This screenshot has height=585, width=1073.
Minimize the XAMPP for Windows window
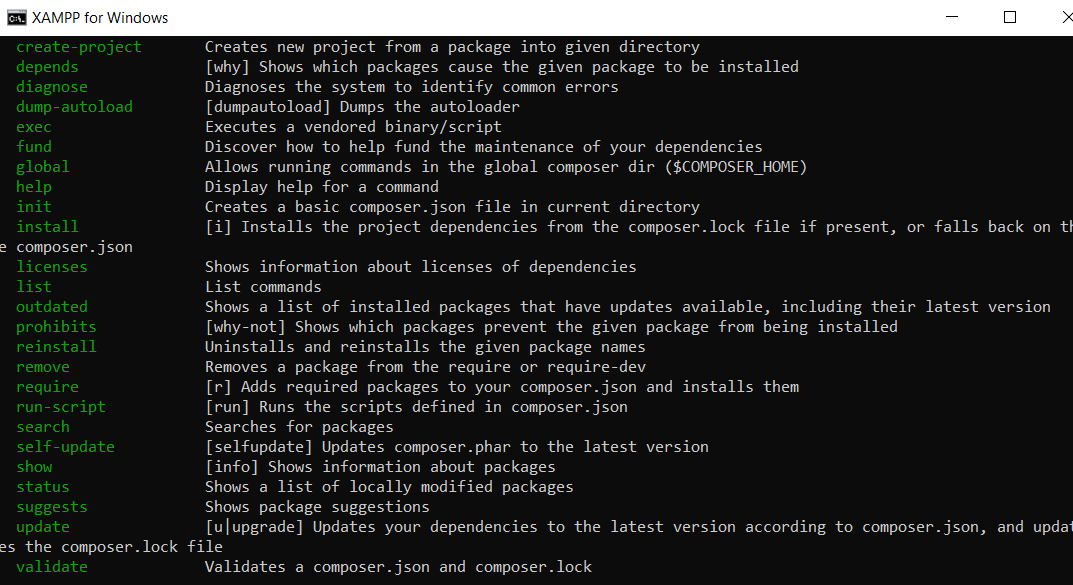click(952, 17)
